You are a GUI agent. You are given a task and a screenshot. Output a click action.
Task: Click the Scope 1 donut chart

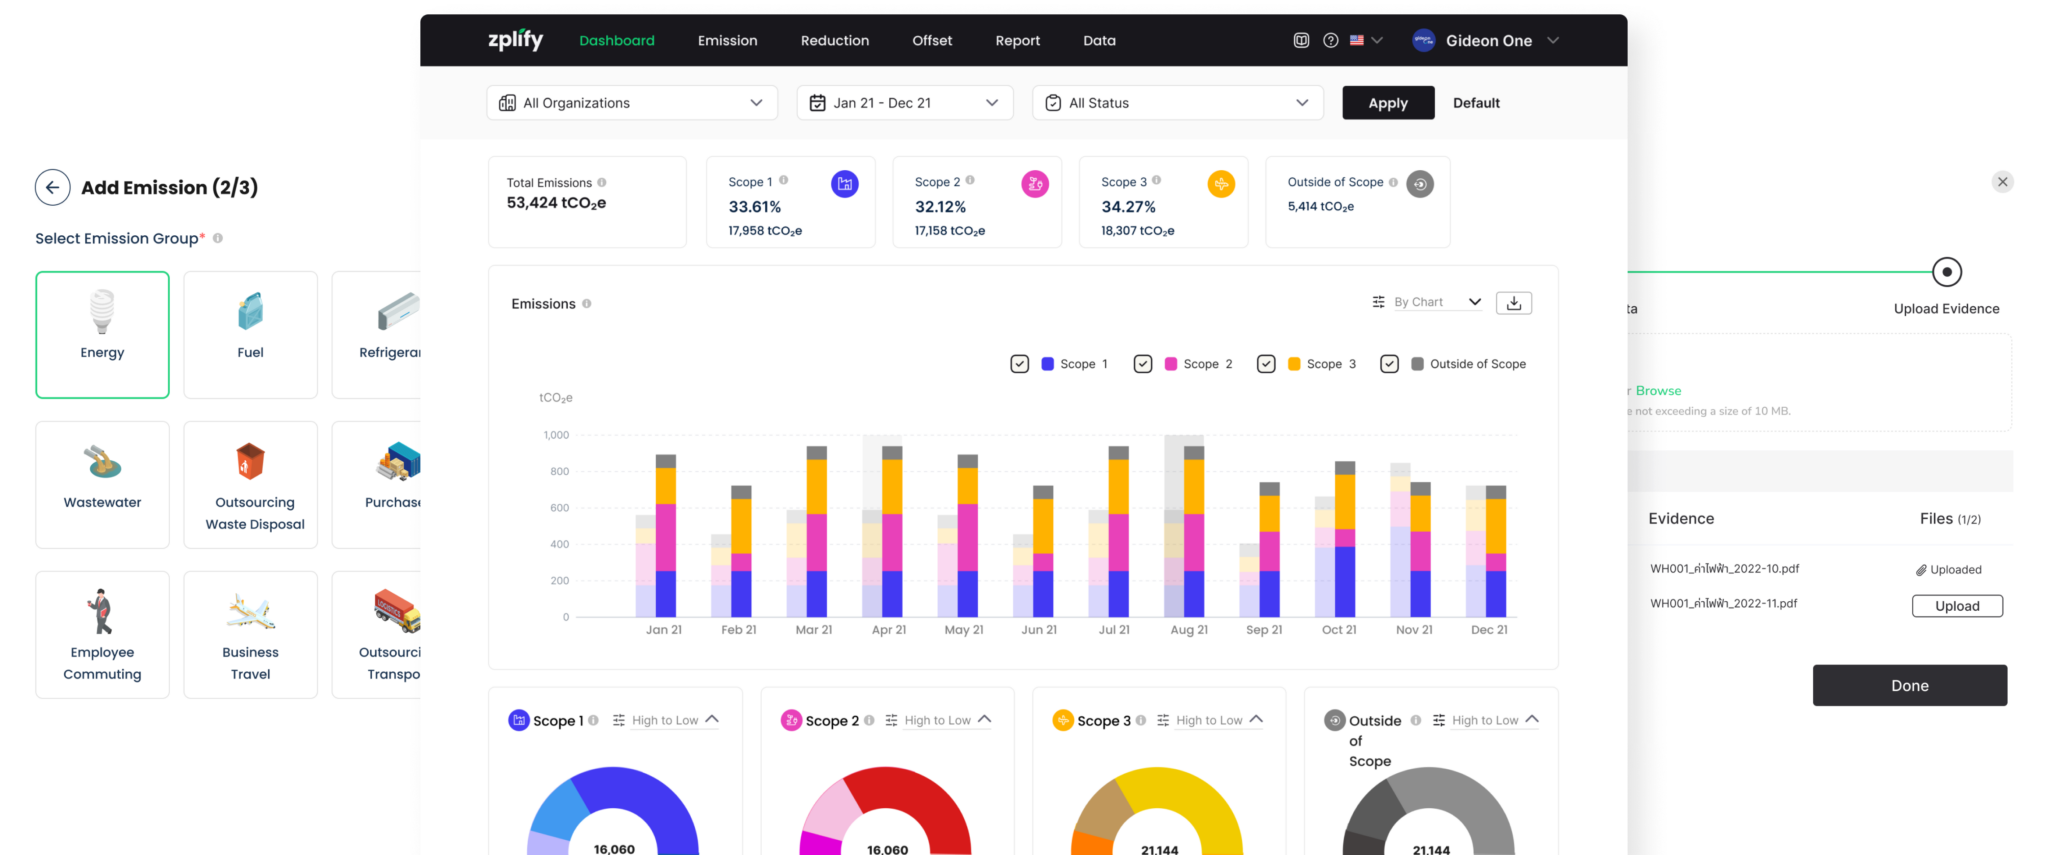point(613,811)
